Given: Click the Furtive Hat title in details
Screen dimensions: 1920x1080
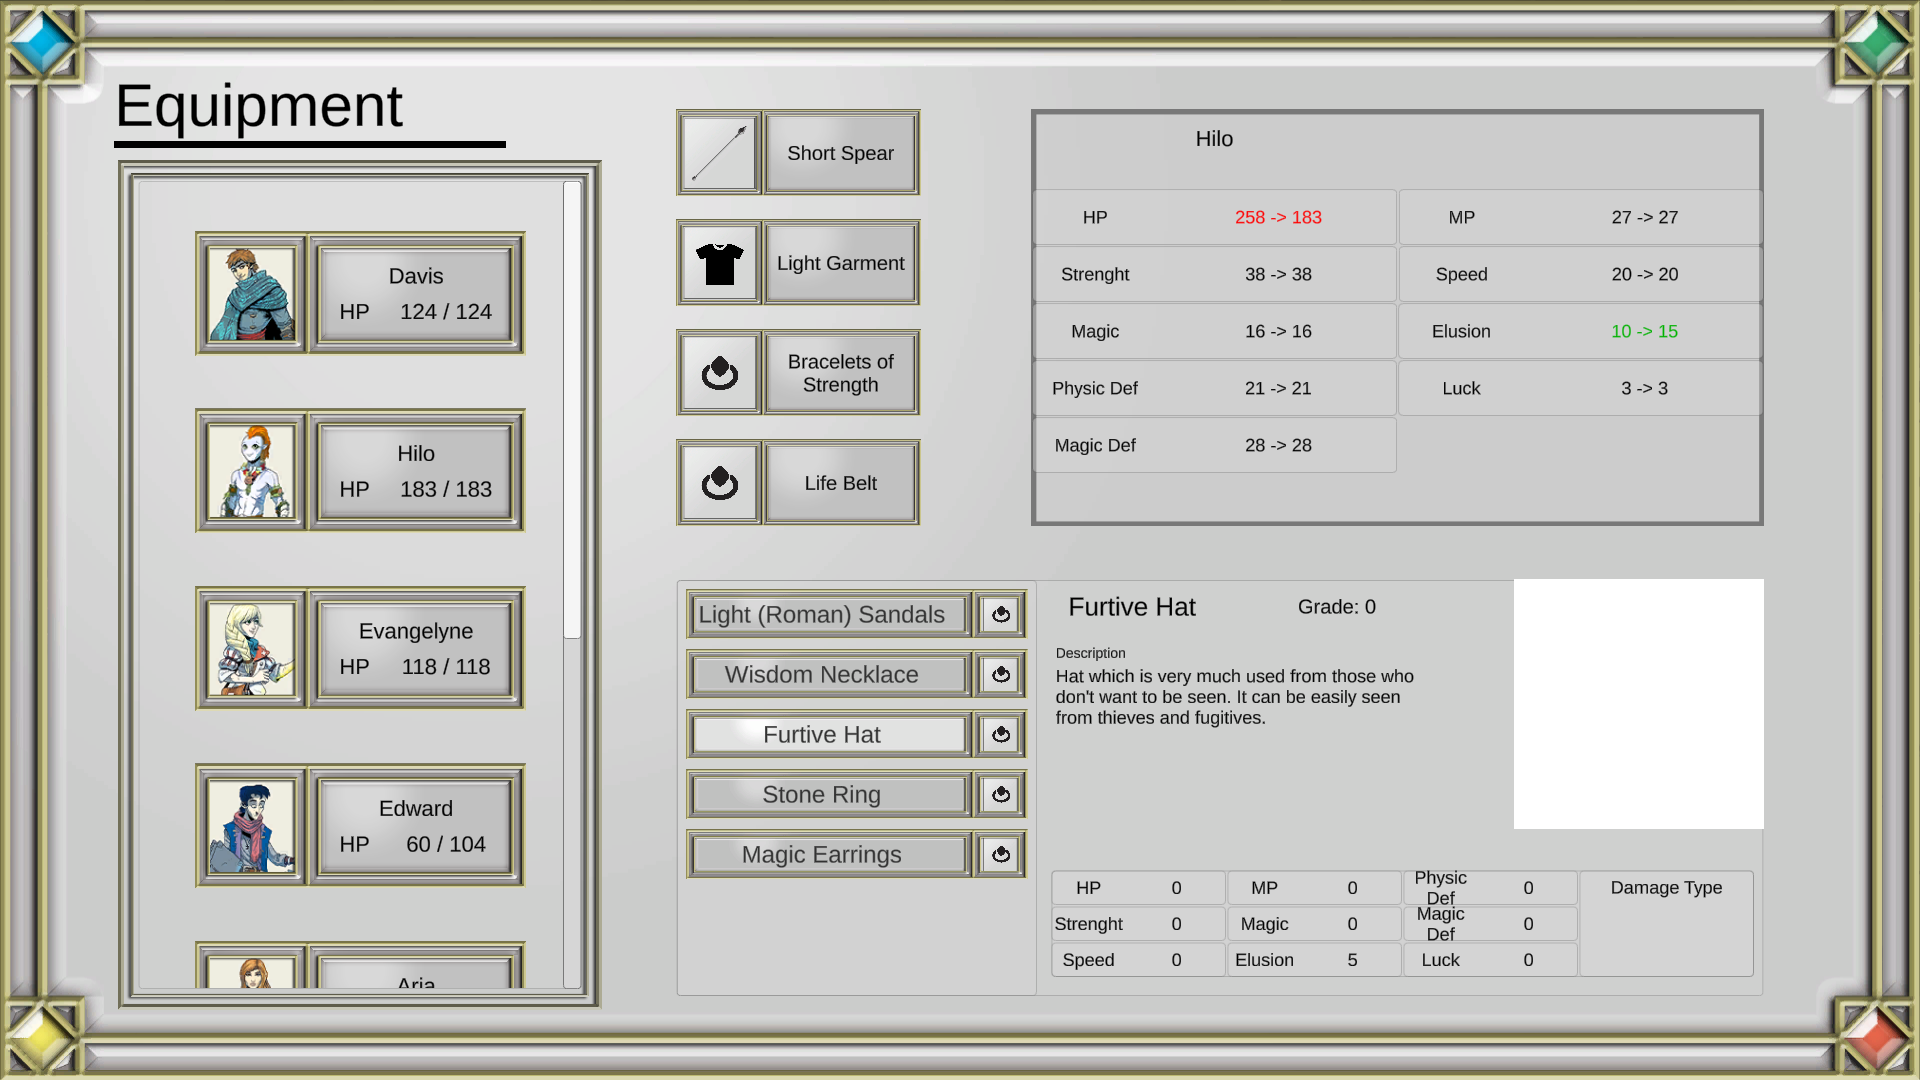Looking at the screenshot, I should click(1132, 607).
